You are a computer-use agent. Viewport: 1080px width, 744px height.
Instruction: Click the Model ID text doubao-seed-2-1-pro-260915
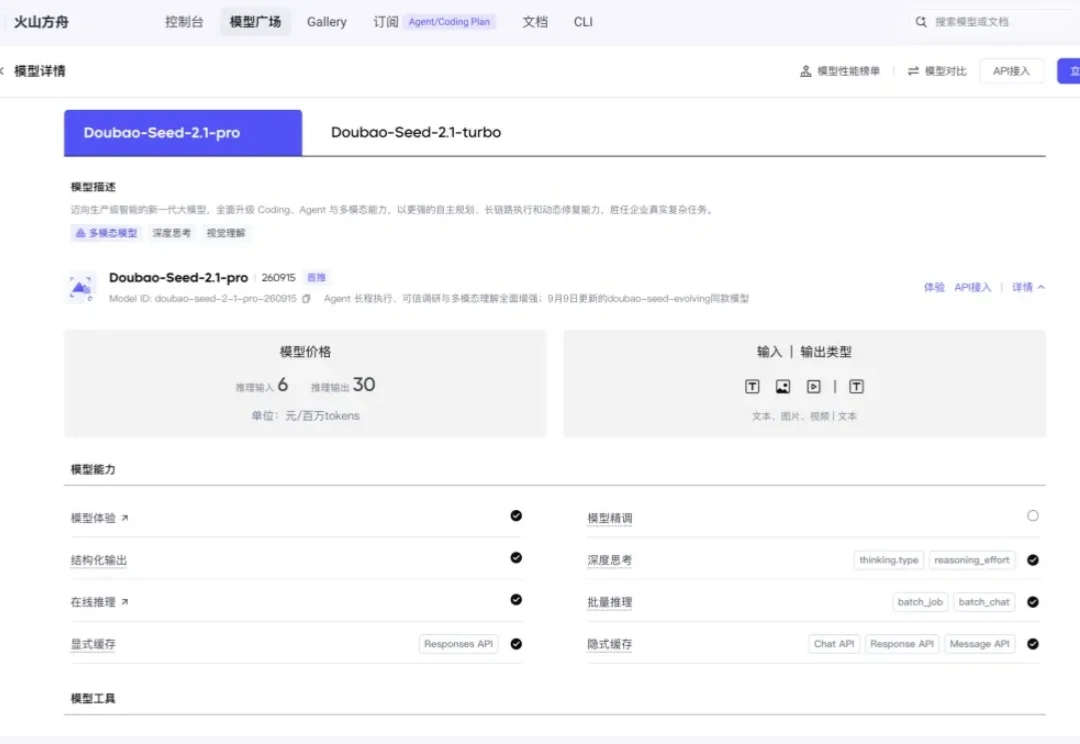(225, 298)
